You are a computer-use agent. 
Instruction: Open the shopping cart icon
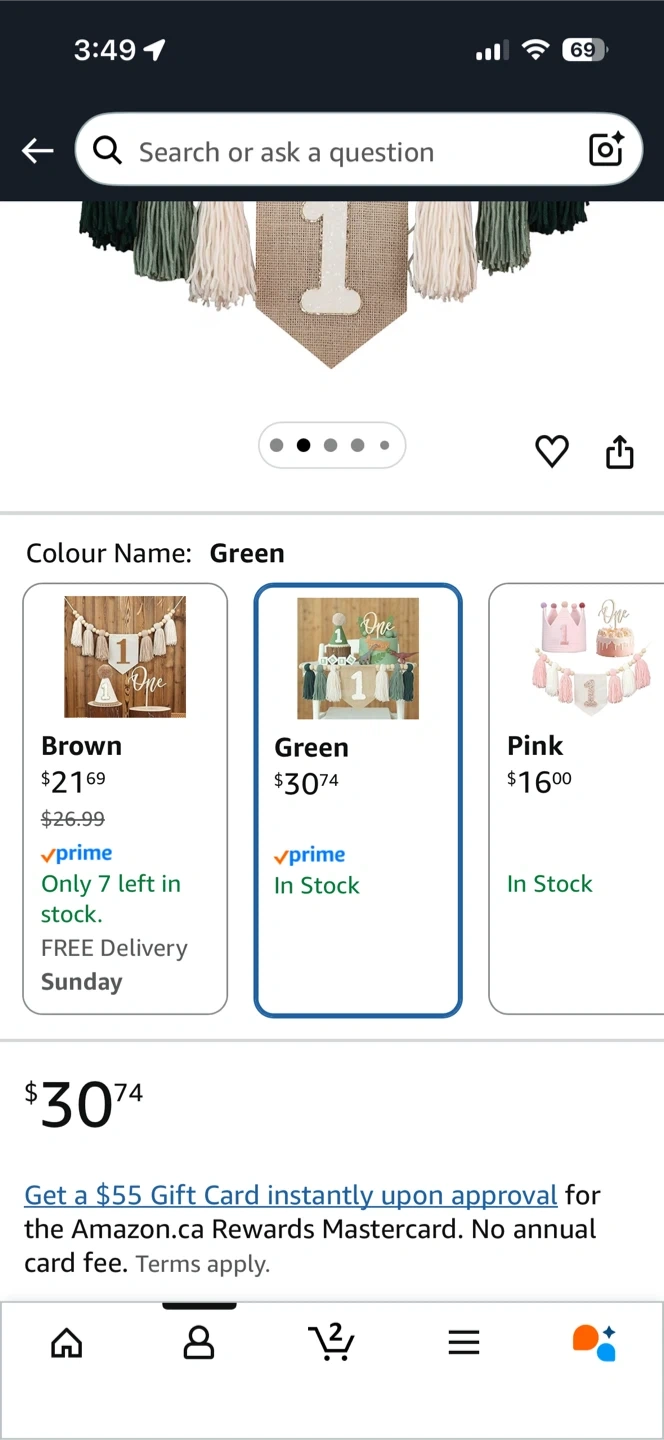point(331,1342)
